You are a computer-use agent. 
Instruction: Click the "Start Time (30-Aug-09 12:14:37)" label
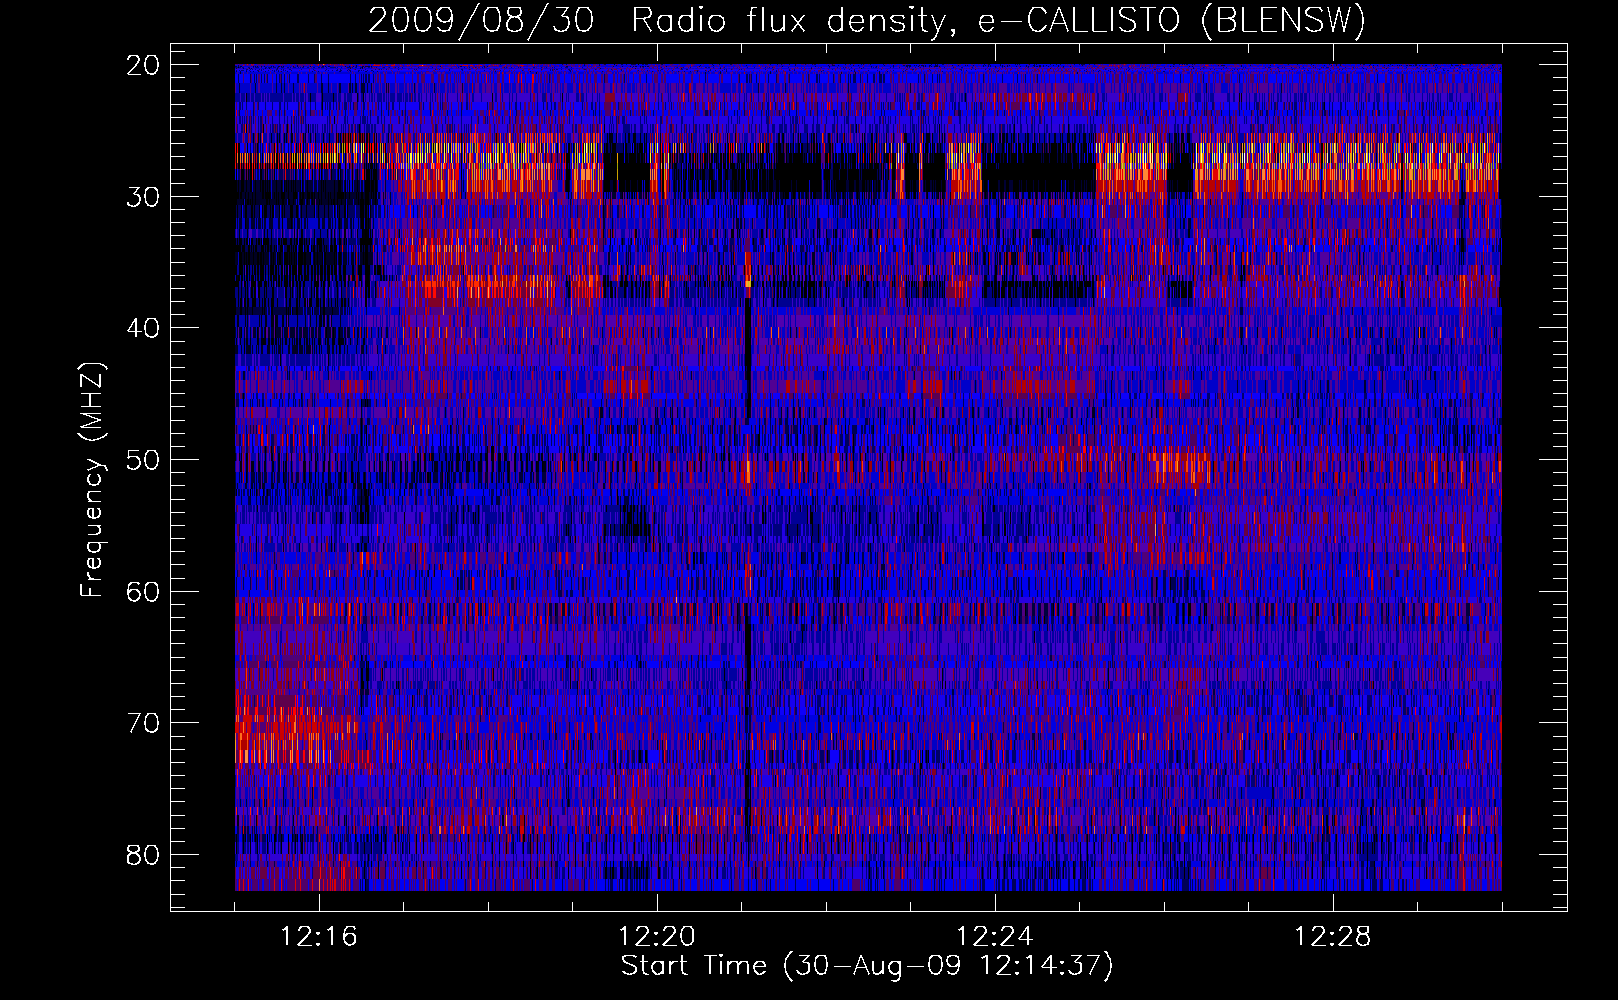click(x=867, y=966)
